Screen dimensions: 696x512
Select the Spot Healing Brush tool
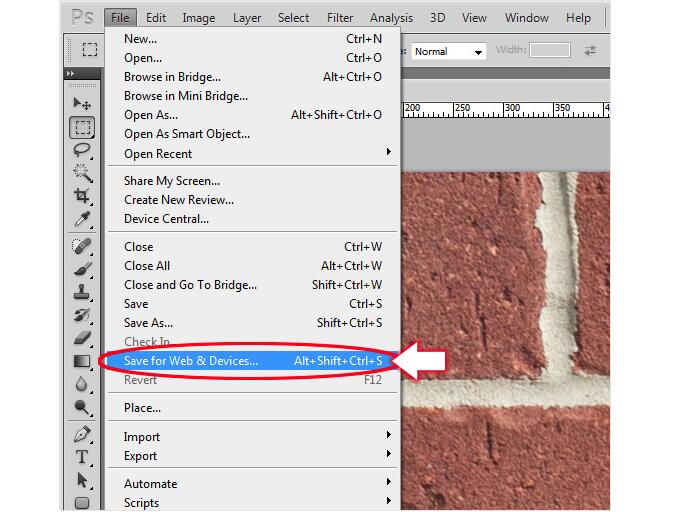tap(82, 246)
